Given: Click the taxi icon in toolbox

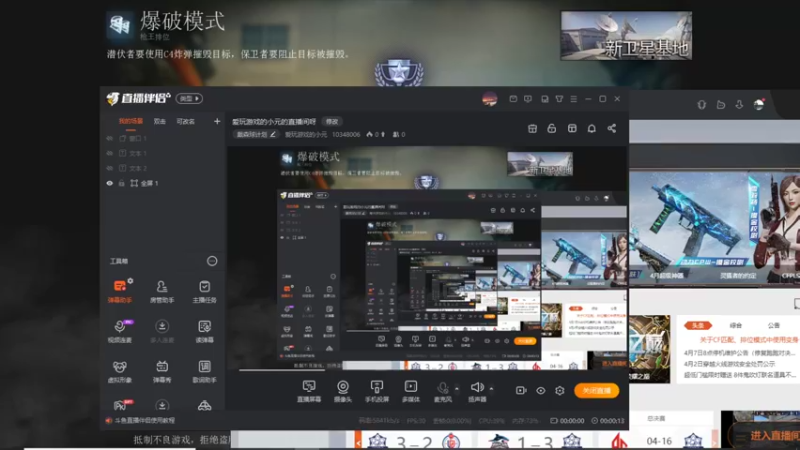Looking at the screenshot, I should click(205, 406).
